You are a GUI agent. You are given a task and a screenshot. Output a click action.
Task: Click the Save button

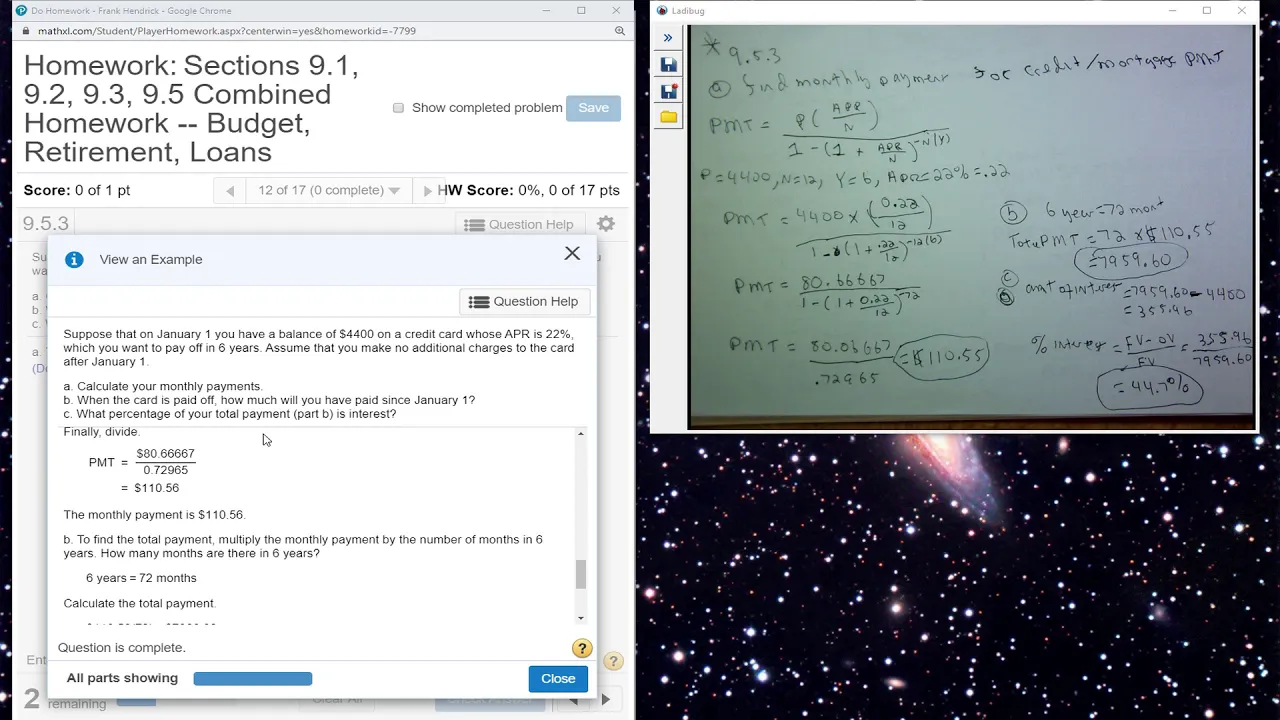point(593,108)
